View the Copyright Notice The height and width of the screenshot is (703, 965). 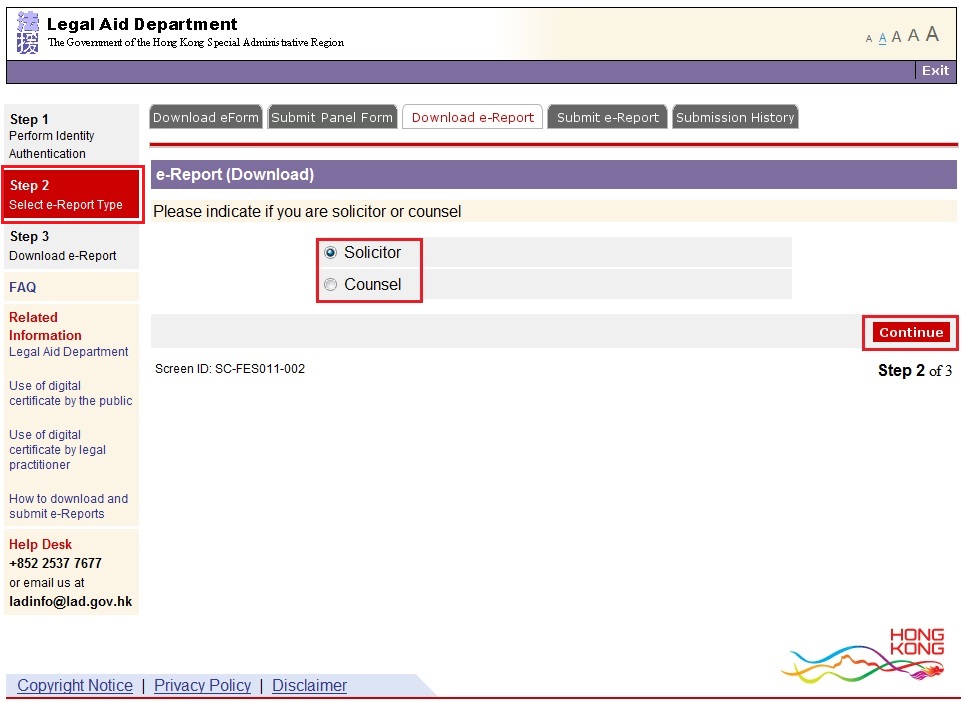(74, 685)
